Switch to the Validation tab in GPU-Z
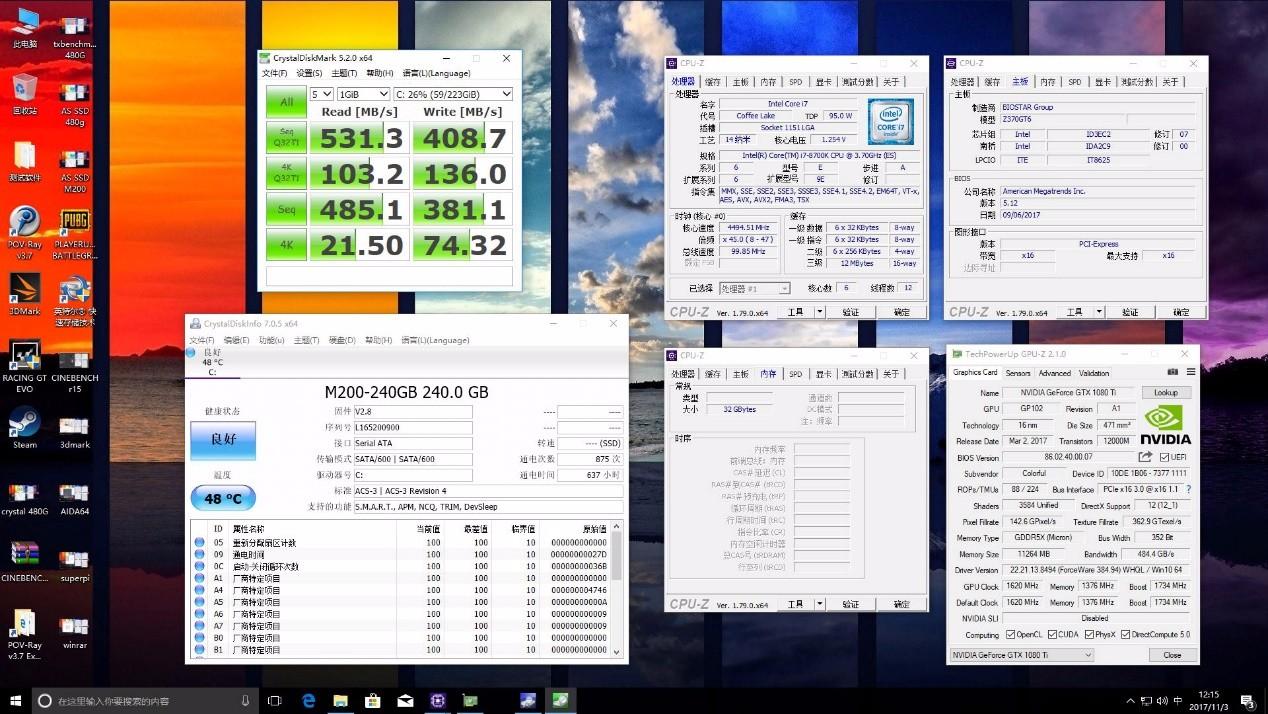Screen dimensions: 1268x714 1094,373
